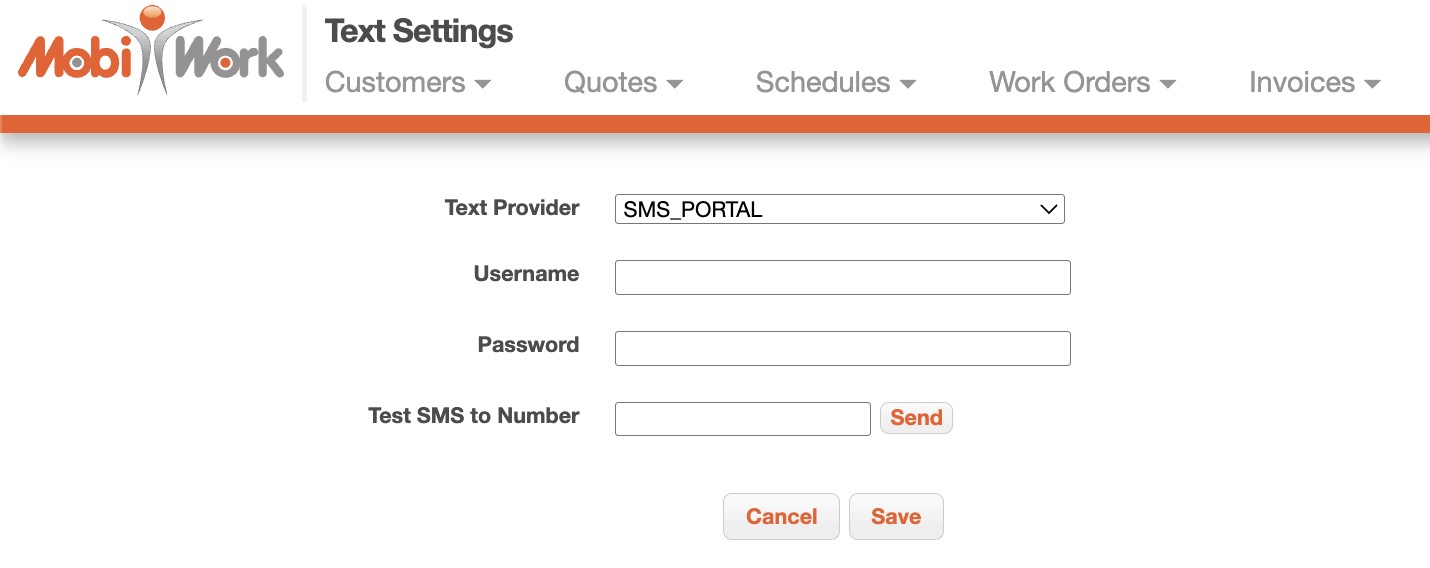
Task: Cancel the text settings changes
Action: click(x=781, y=517)
